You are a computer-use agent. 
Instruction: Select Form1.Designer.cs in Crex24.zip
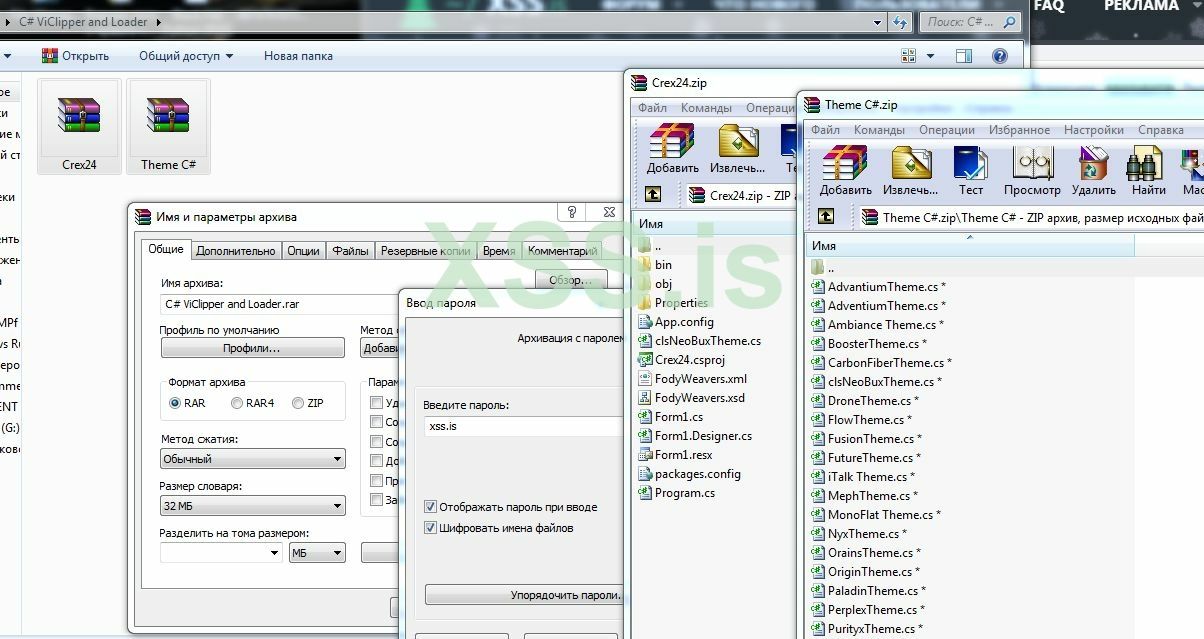[x=695, y=436]
